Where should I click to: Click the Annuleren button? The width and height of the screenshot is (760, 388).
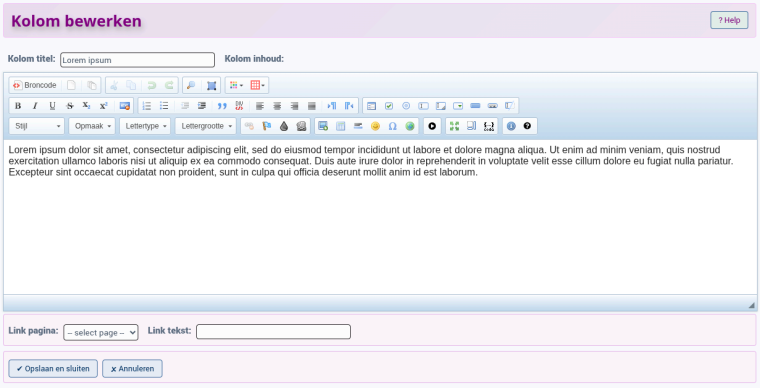[x=132, y=369]
